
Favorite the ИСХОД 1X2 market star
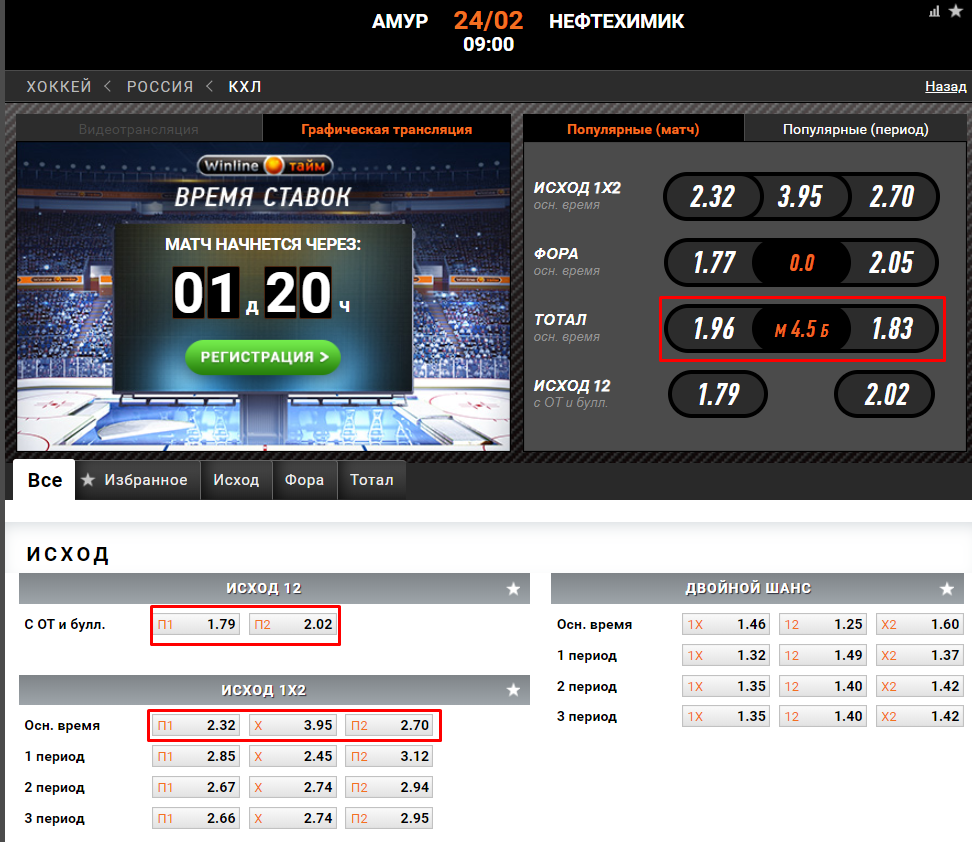(x=513, y=690)
